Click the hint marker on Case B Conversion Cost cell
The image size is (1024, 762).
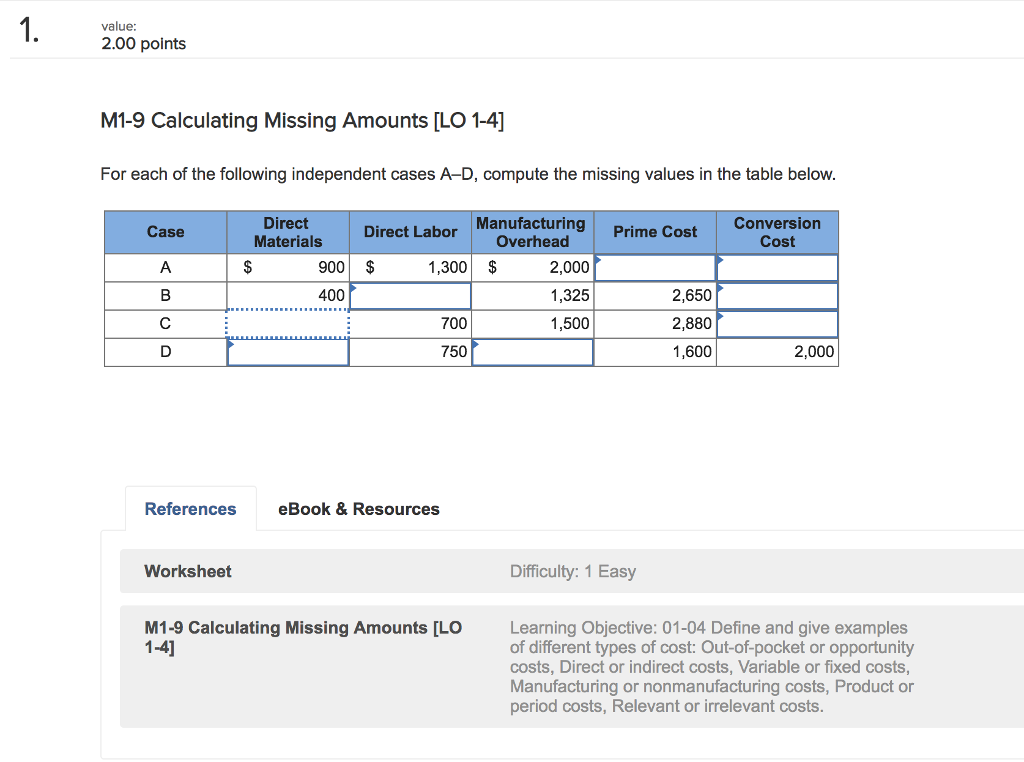722,288
